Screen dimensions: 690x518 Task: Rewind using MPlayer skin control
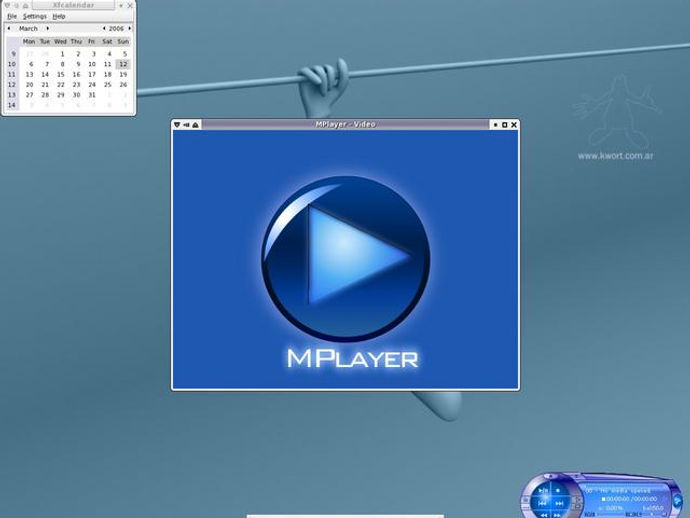pos(544,514)
